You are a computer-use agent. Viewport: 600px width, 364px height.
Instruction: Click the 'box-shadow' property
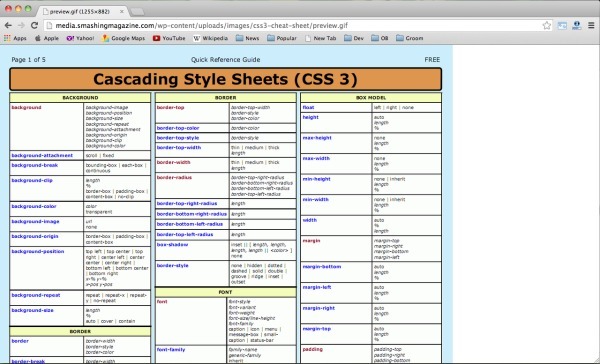[x=172, y=245]
